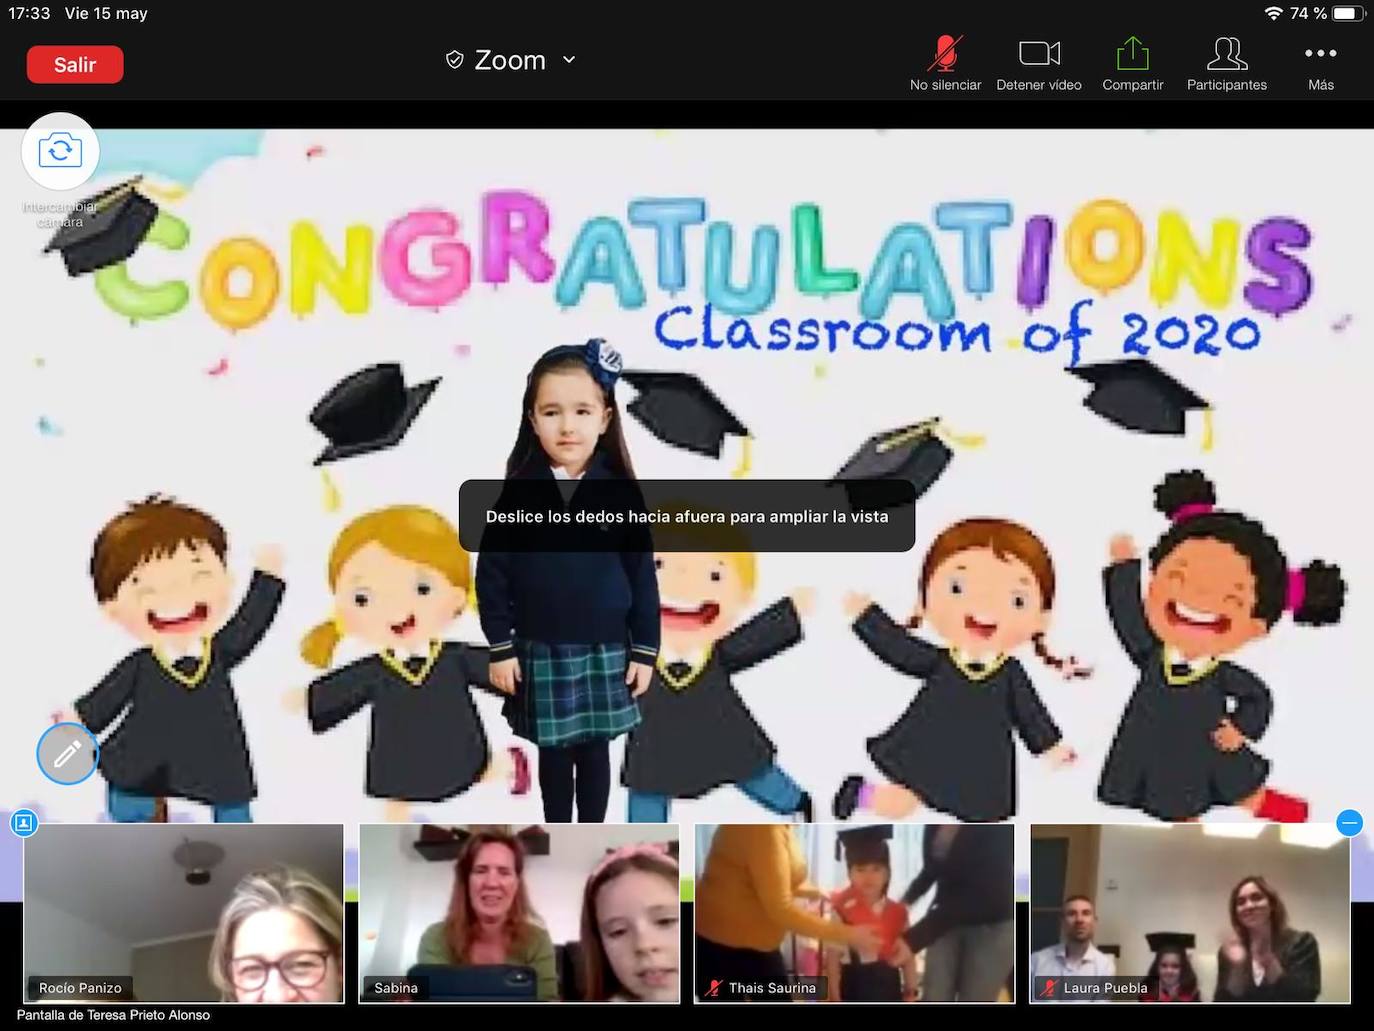This screenshot has width=1374, height=1031.
Task: Select Sabina's video thumbnail
Action: pos(519,912)
